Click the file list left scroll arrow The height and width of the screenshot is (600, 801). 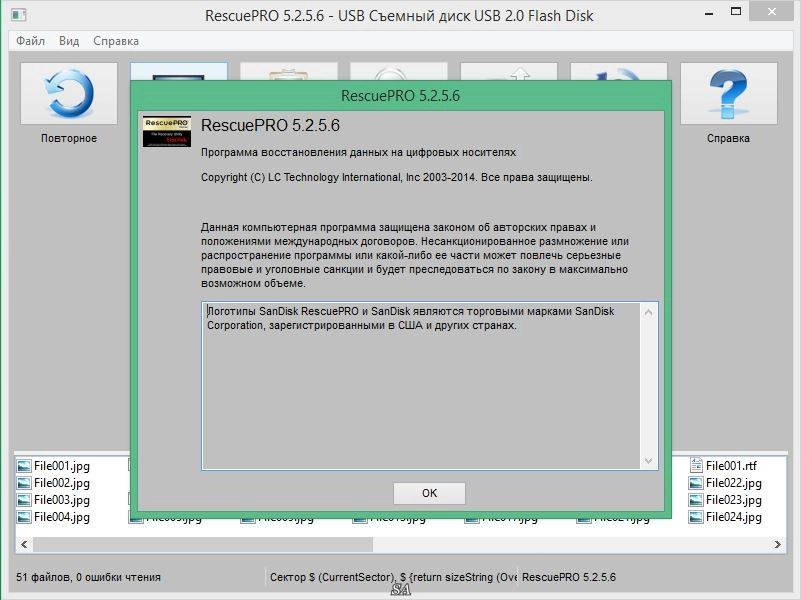(24, 545)
